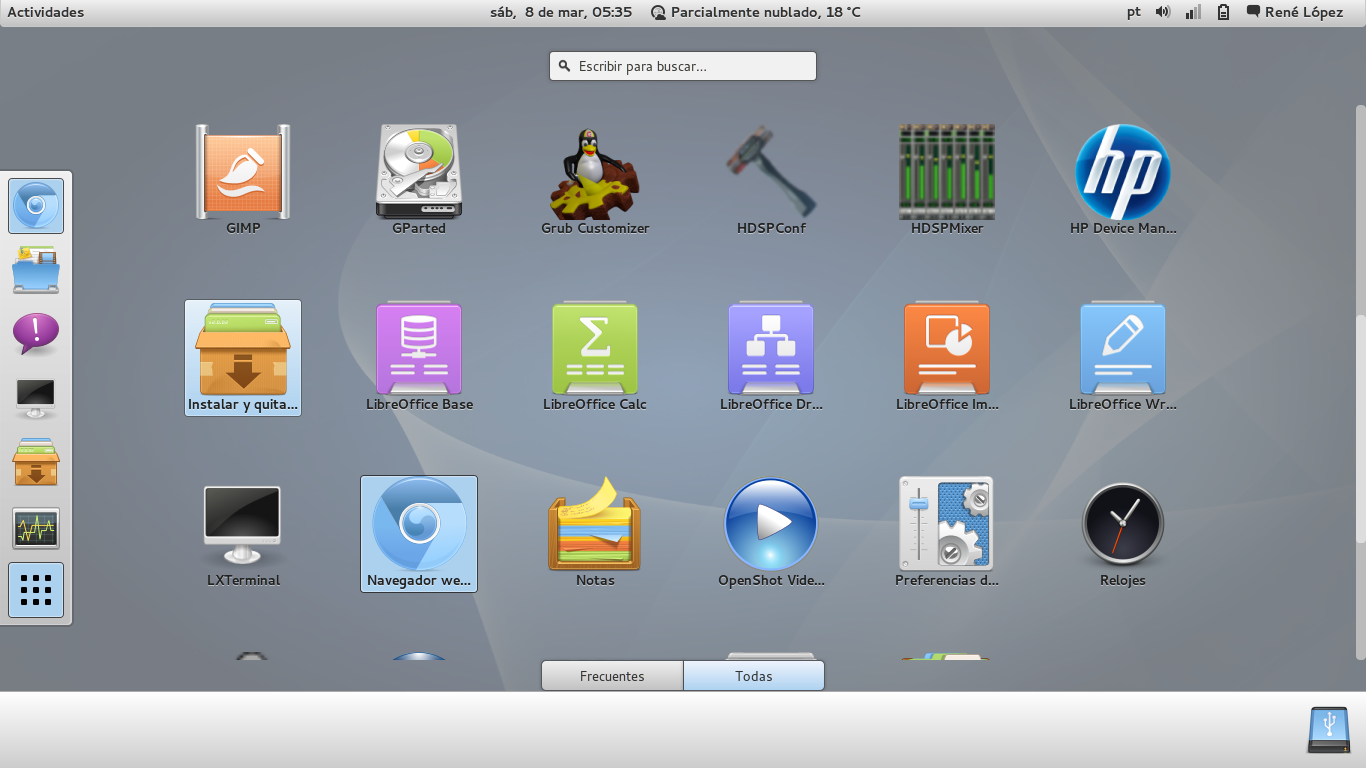Image resolution: width=1366 pixels, height=768 pixels.
Task: Open the file manager from the dock
Action: point(36,270)
